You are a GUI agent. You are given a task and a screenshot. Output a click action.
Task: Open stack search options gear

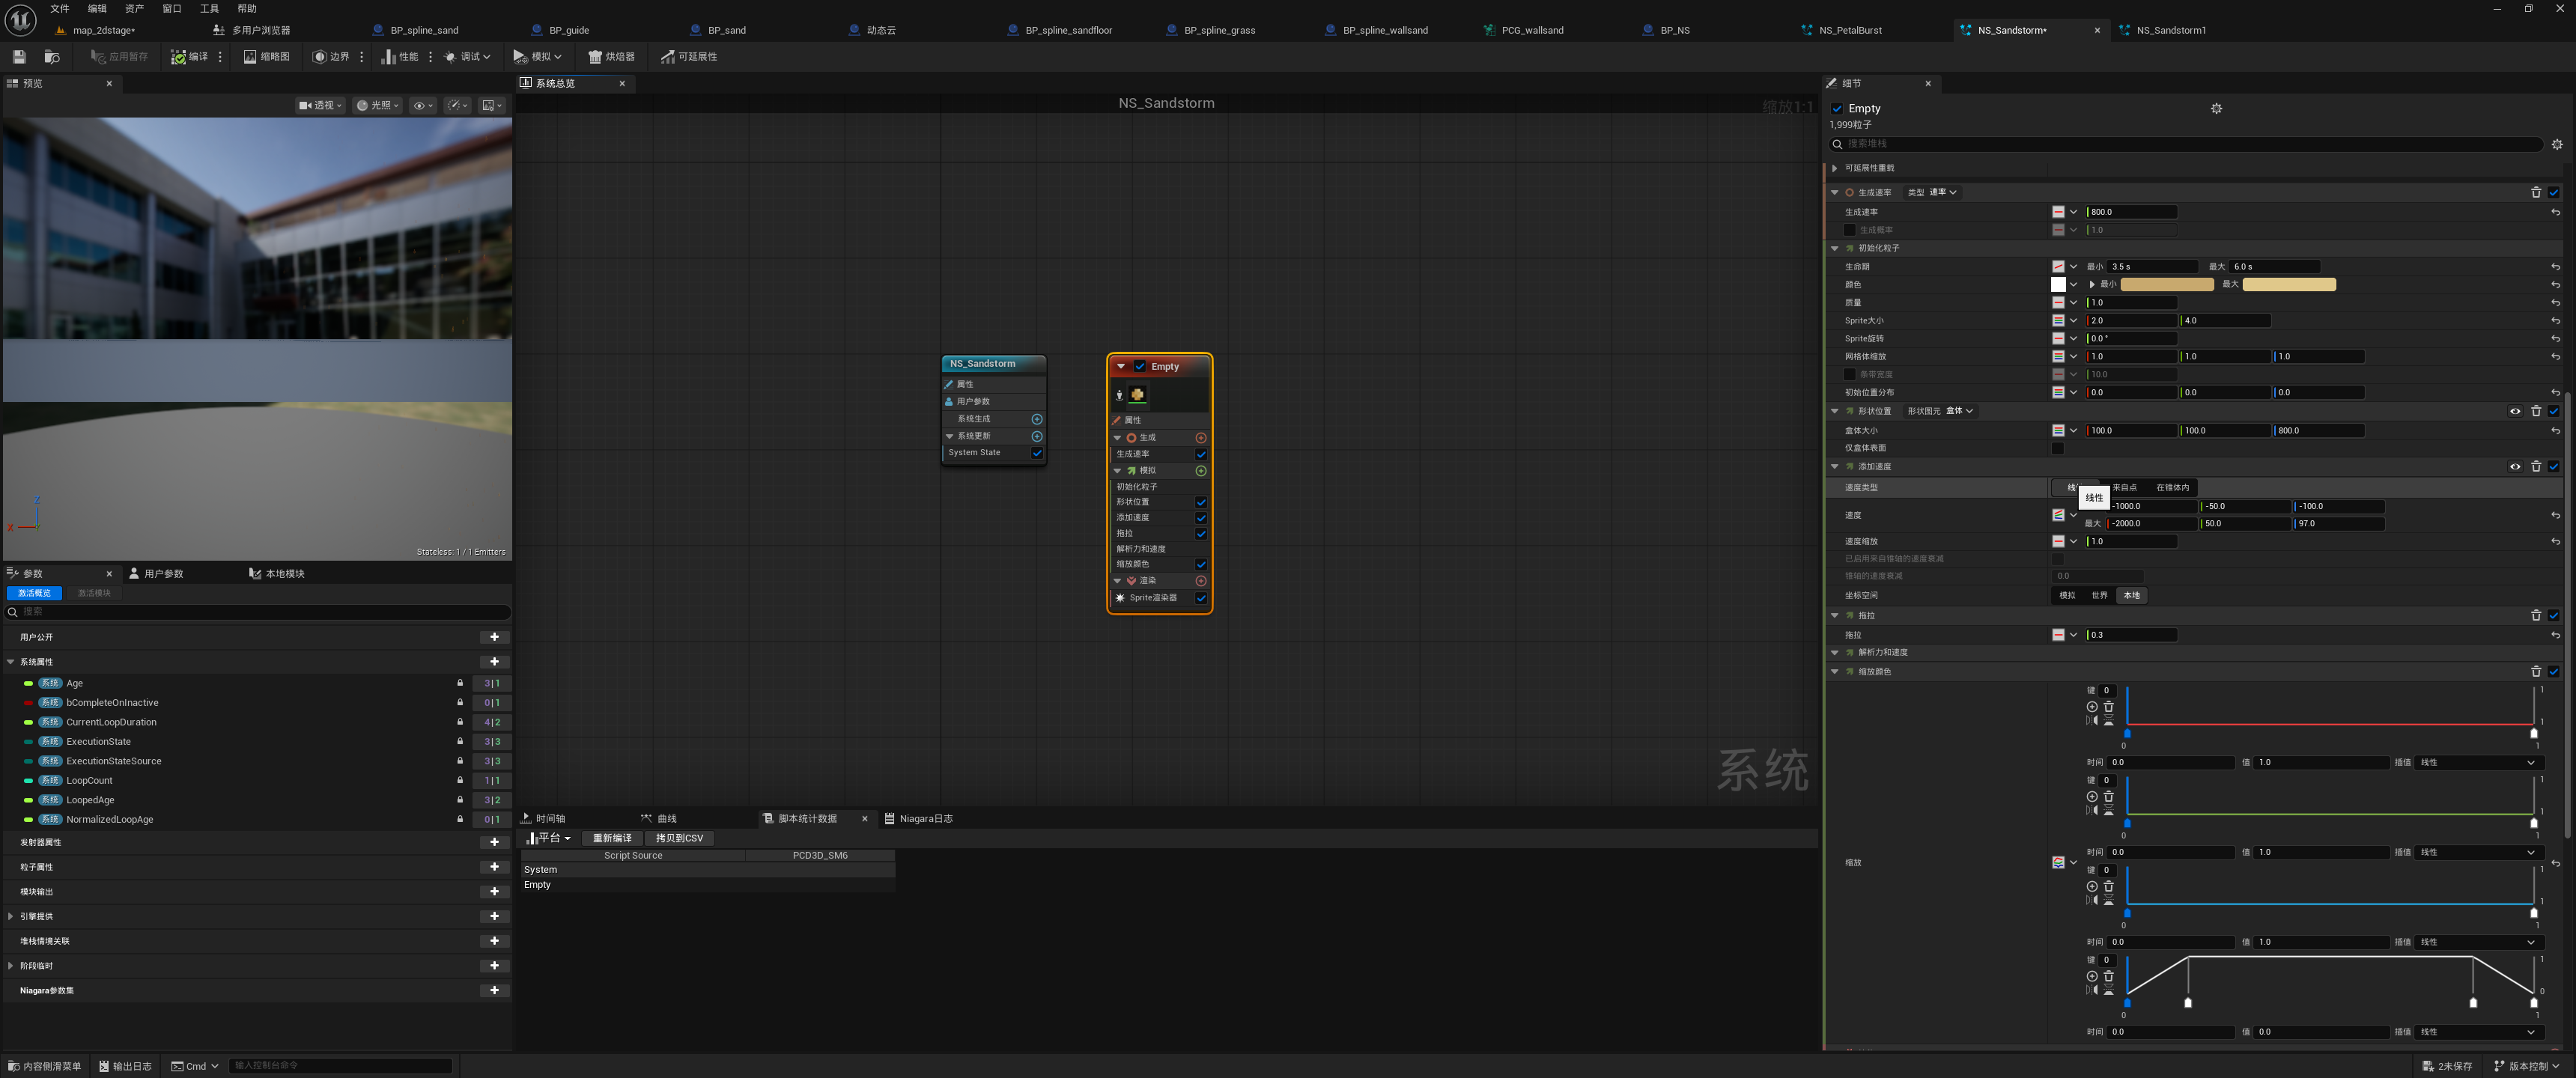click(x=2557, y=144)
